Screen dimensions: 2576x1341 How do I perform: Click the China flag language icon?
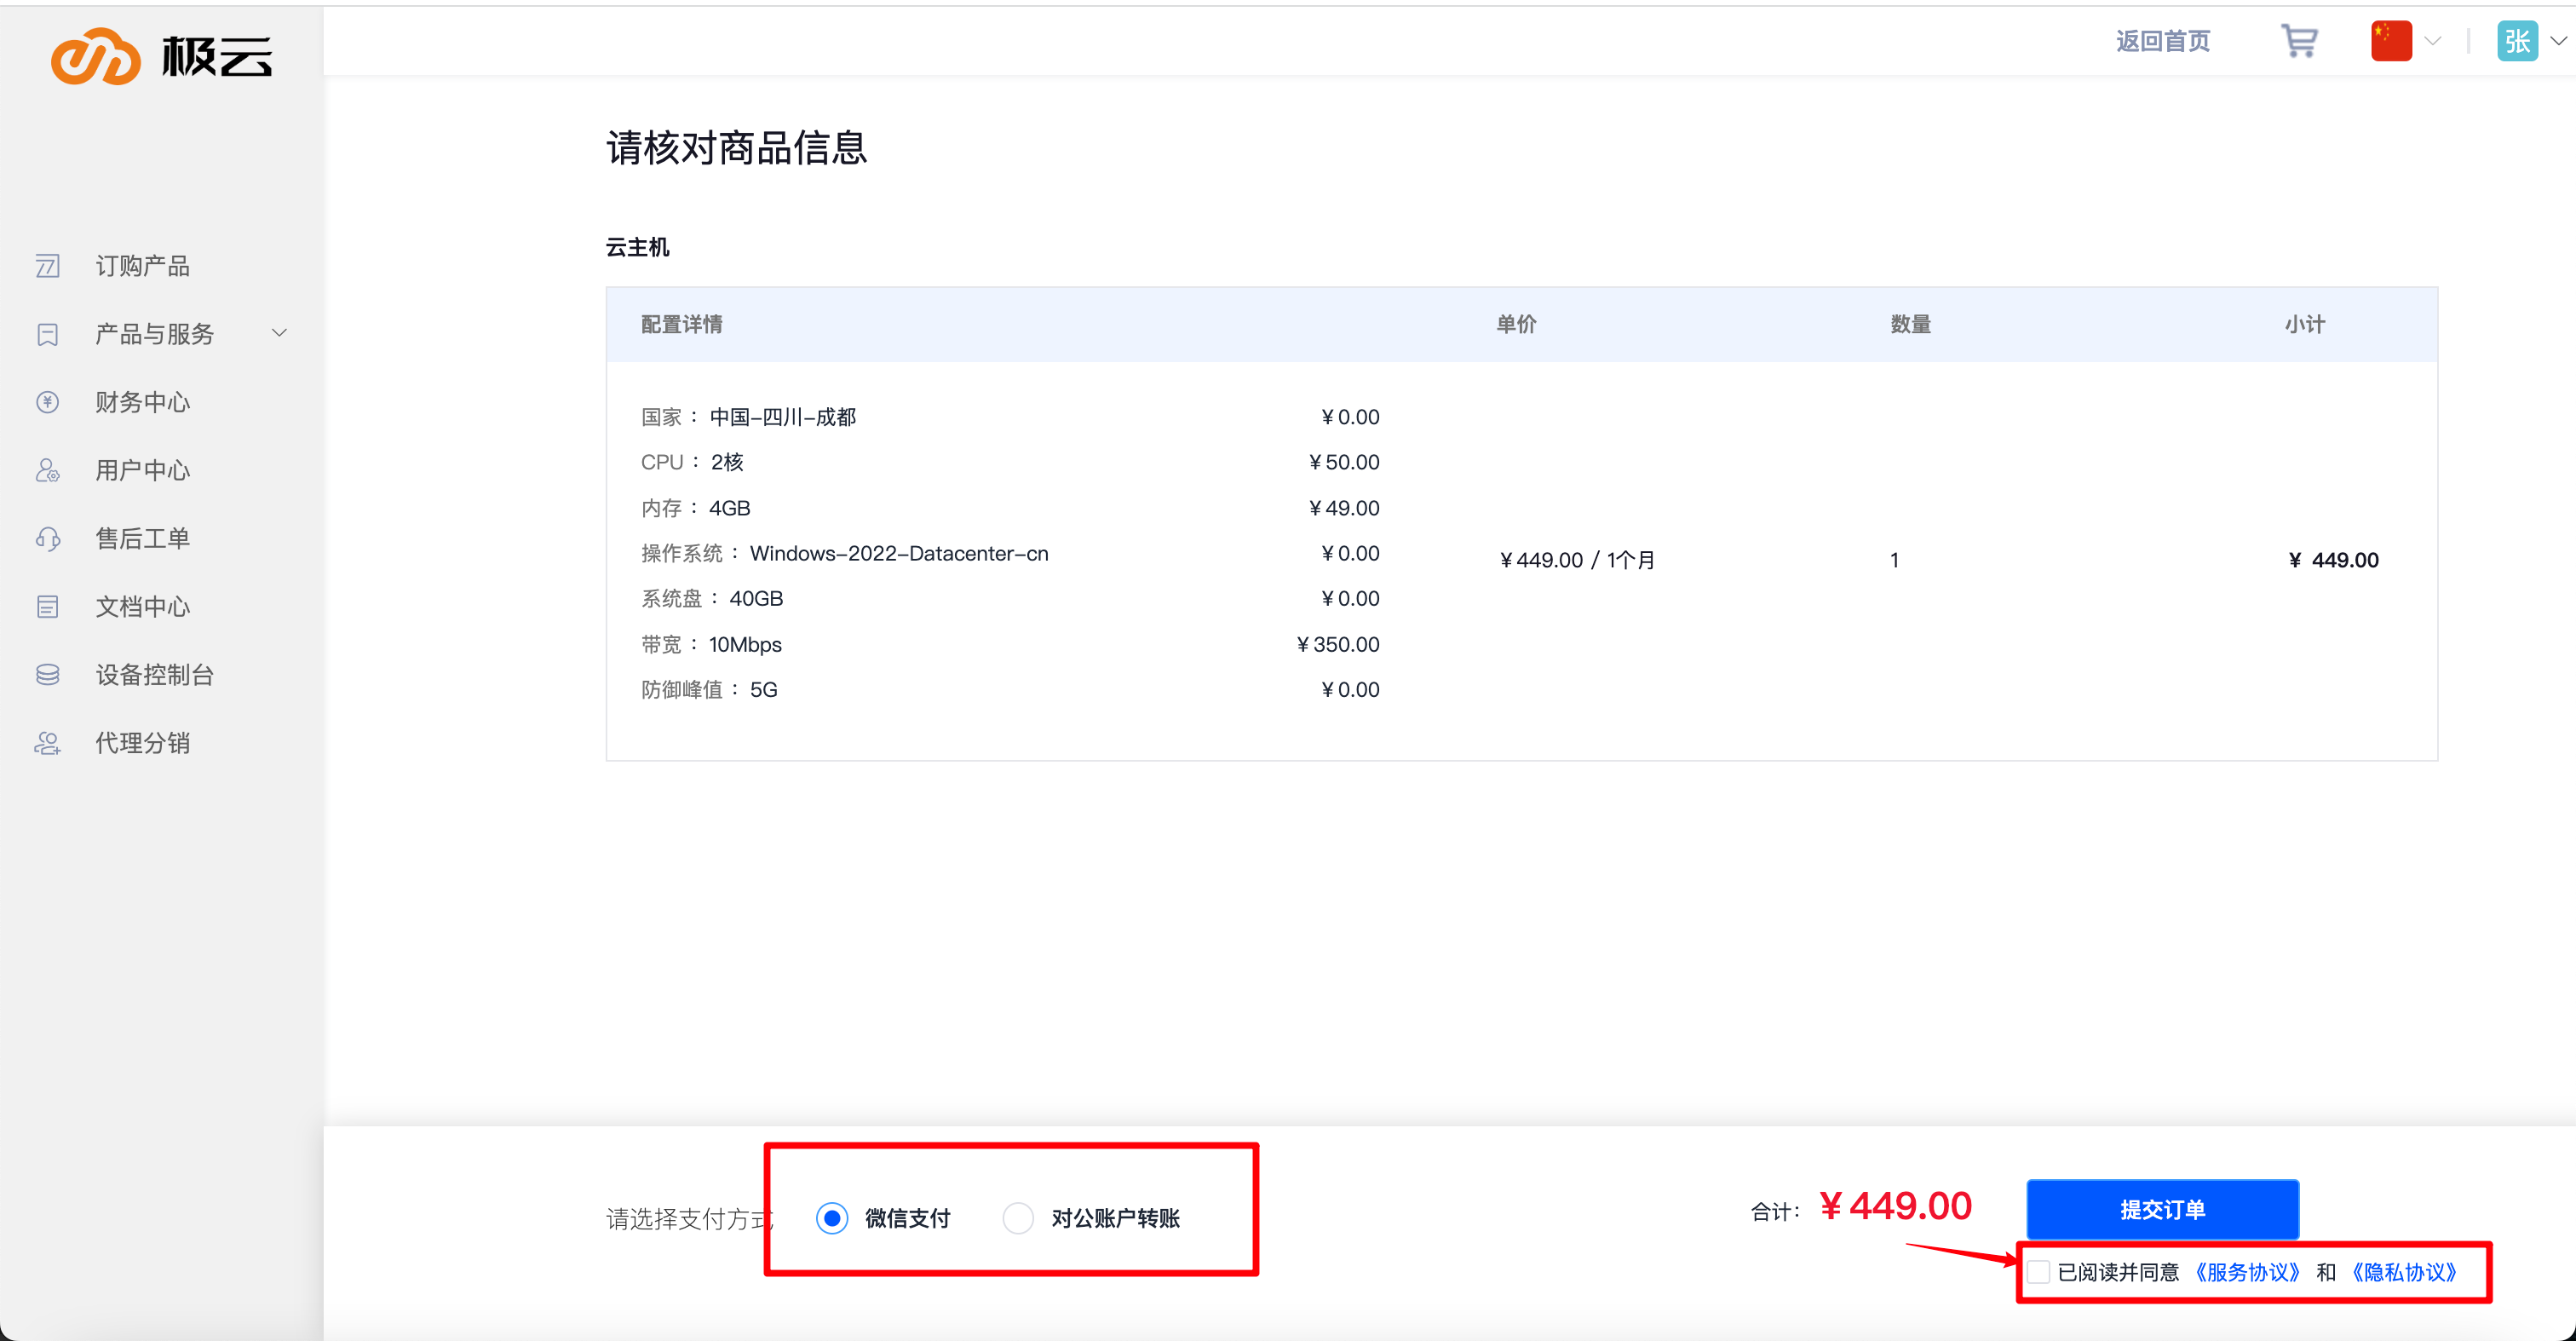[x=2390, y=41]
